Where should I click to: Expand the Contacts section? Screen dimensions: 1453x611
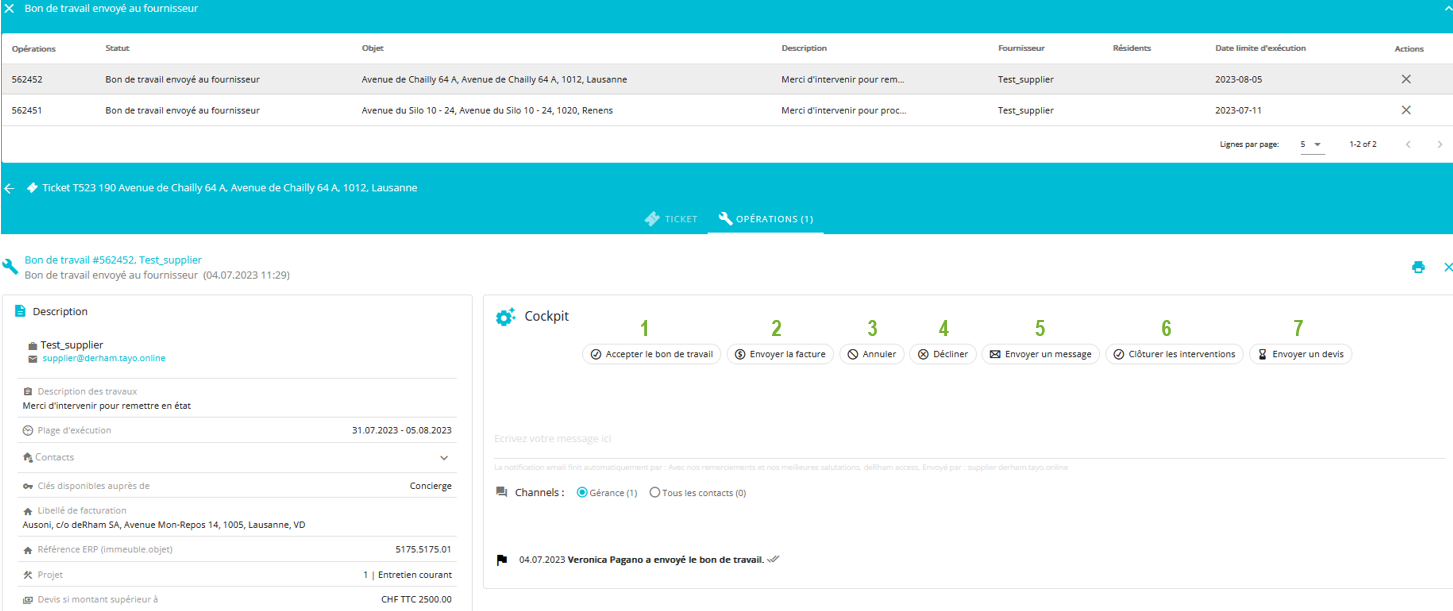coord(444,458)
